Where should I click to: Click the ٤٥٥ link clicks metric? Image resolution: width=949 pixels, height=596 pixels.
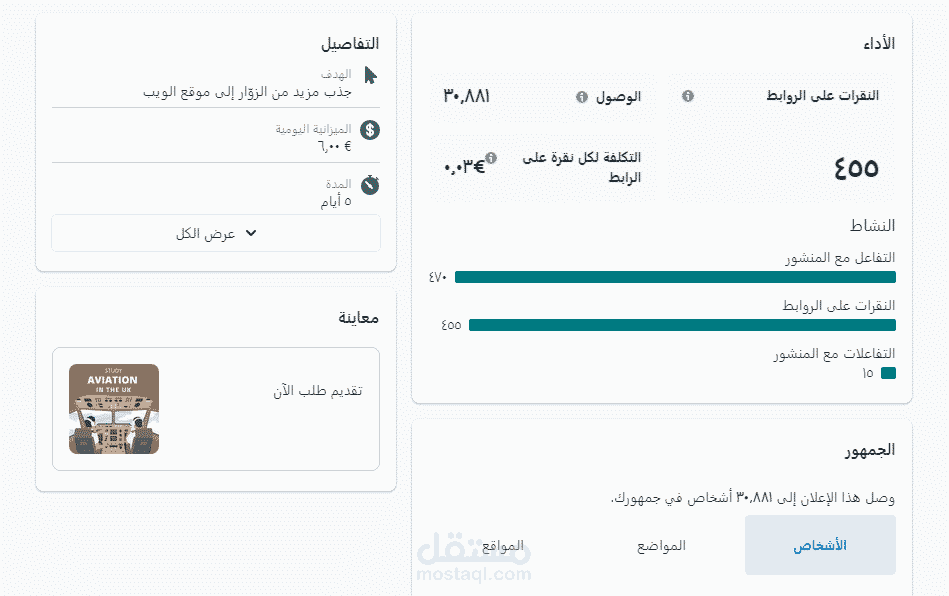pyautogui.click(x=855, y=168)
